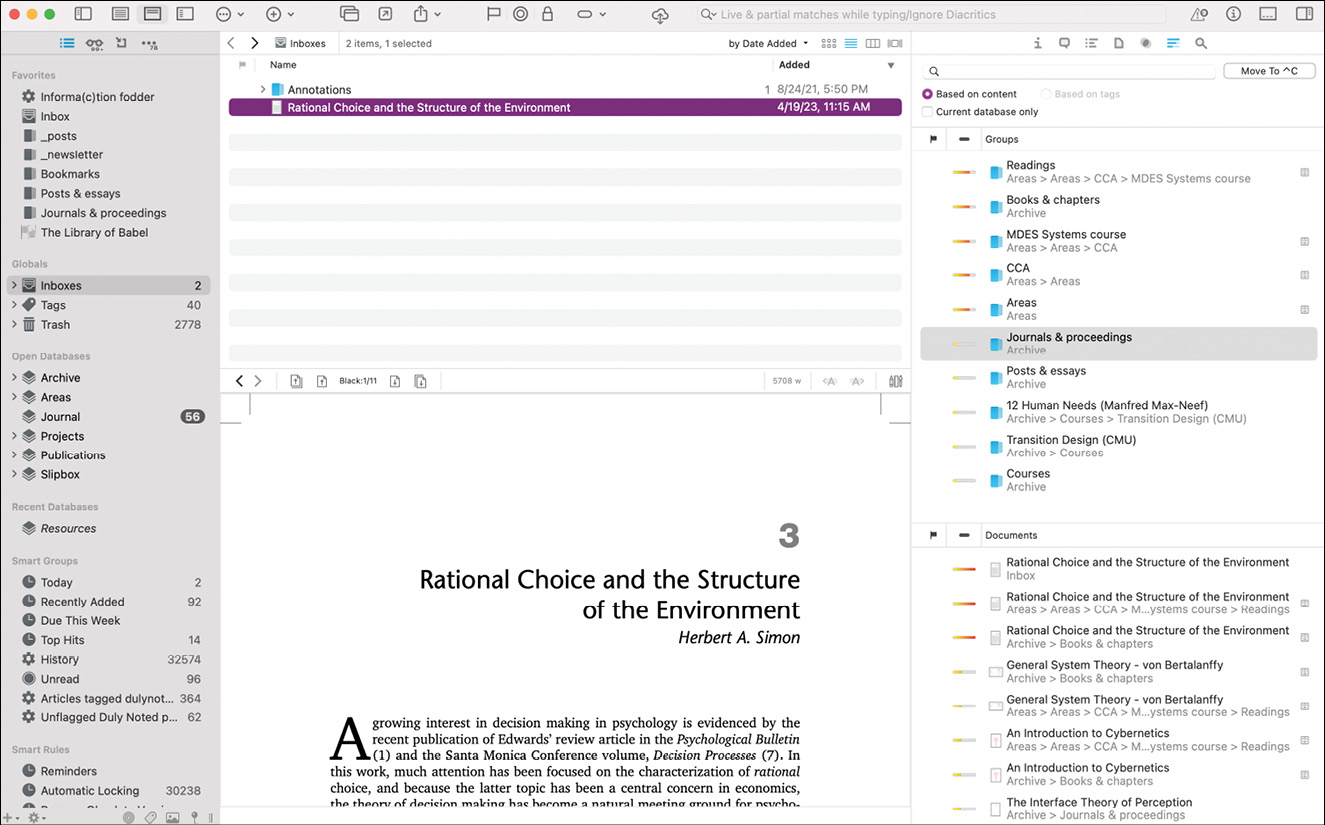Click the lock icon in toolbar

click(x=547, y=14)
